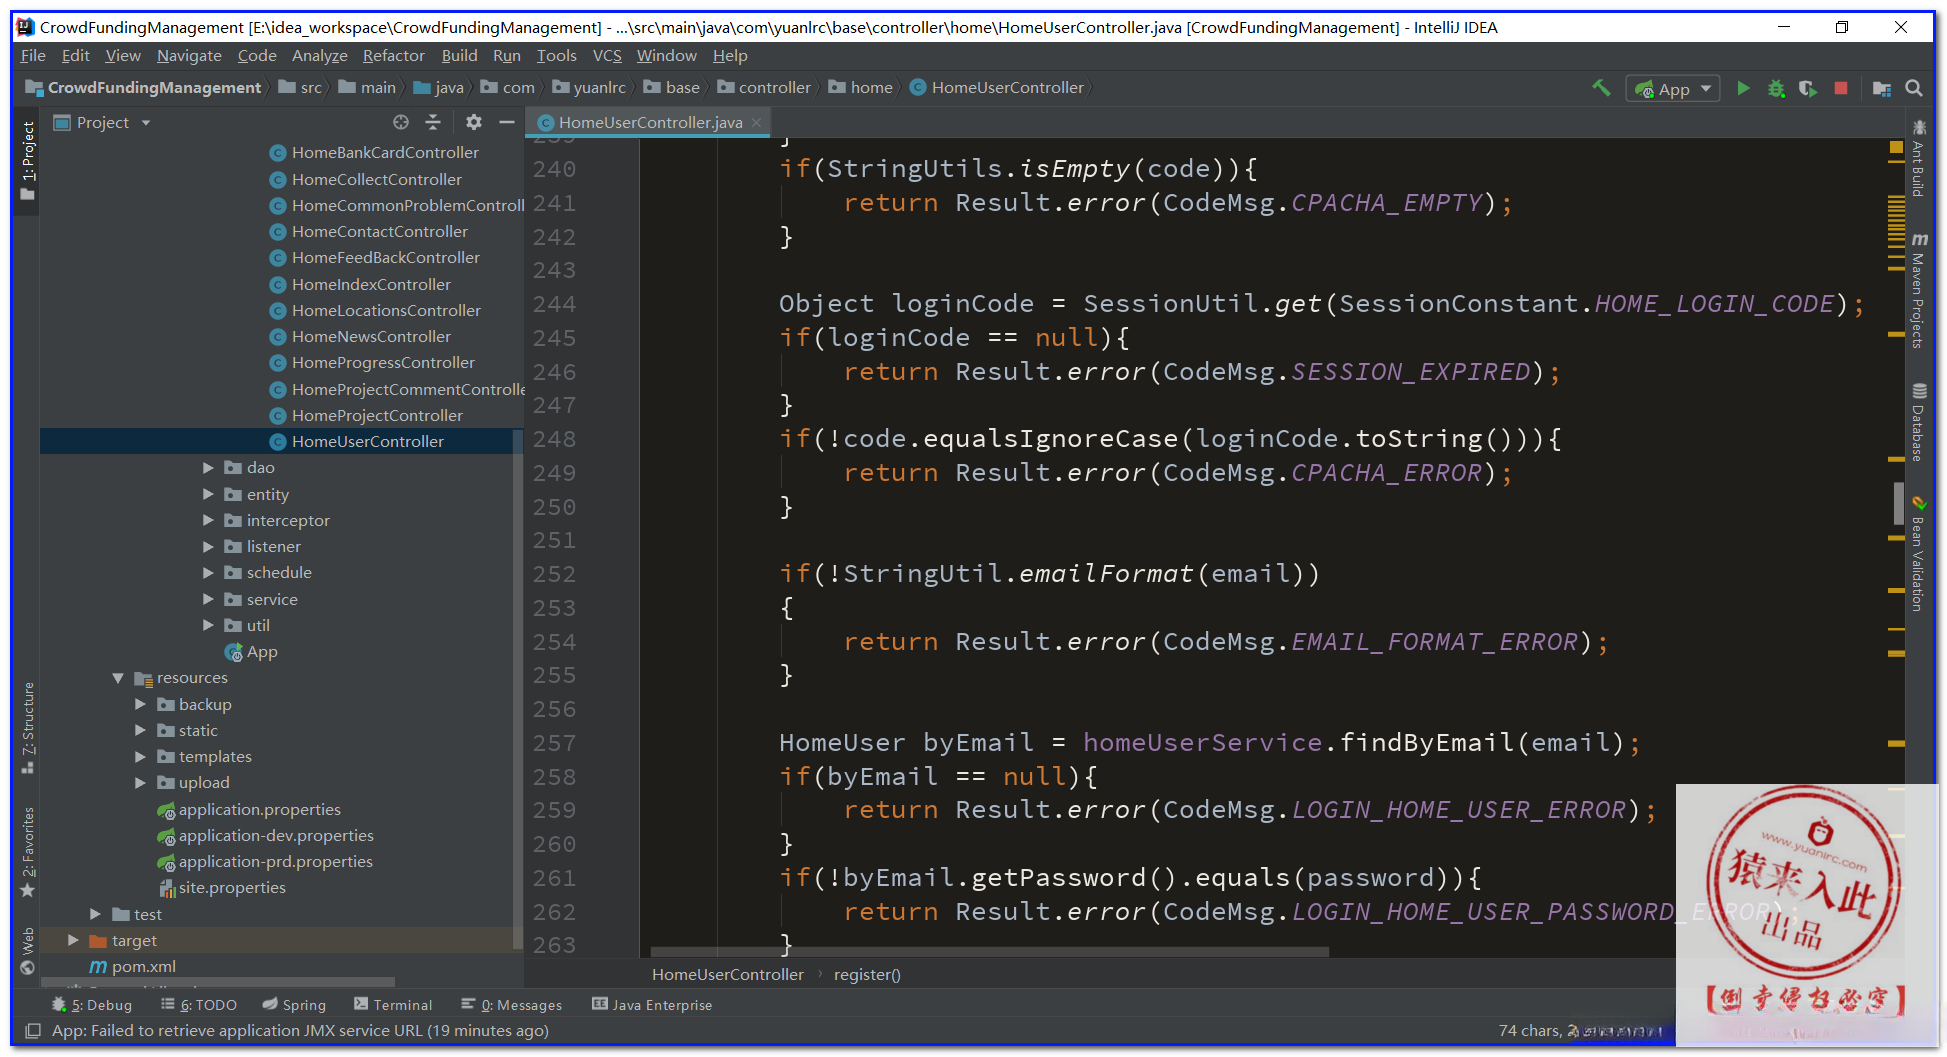Stop the running application
The width and height of the screenshot is (1947, 1057).
click(x=1840, y=88)
